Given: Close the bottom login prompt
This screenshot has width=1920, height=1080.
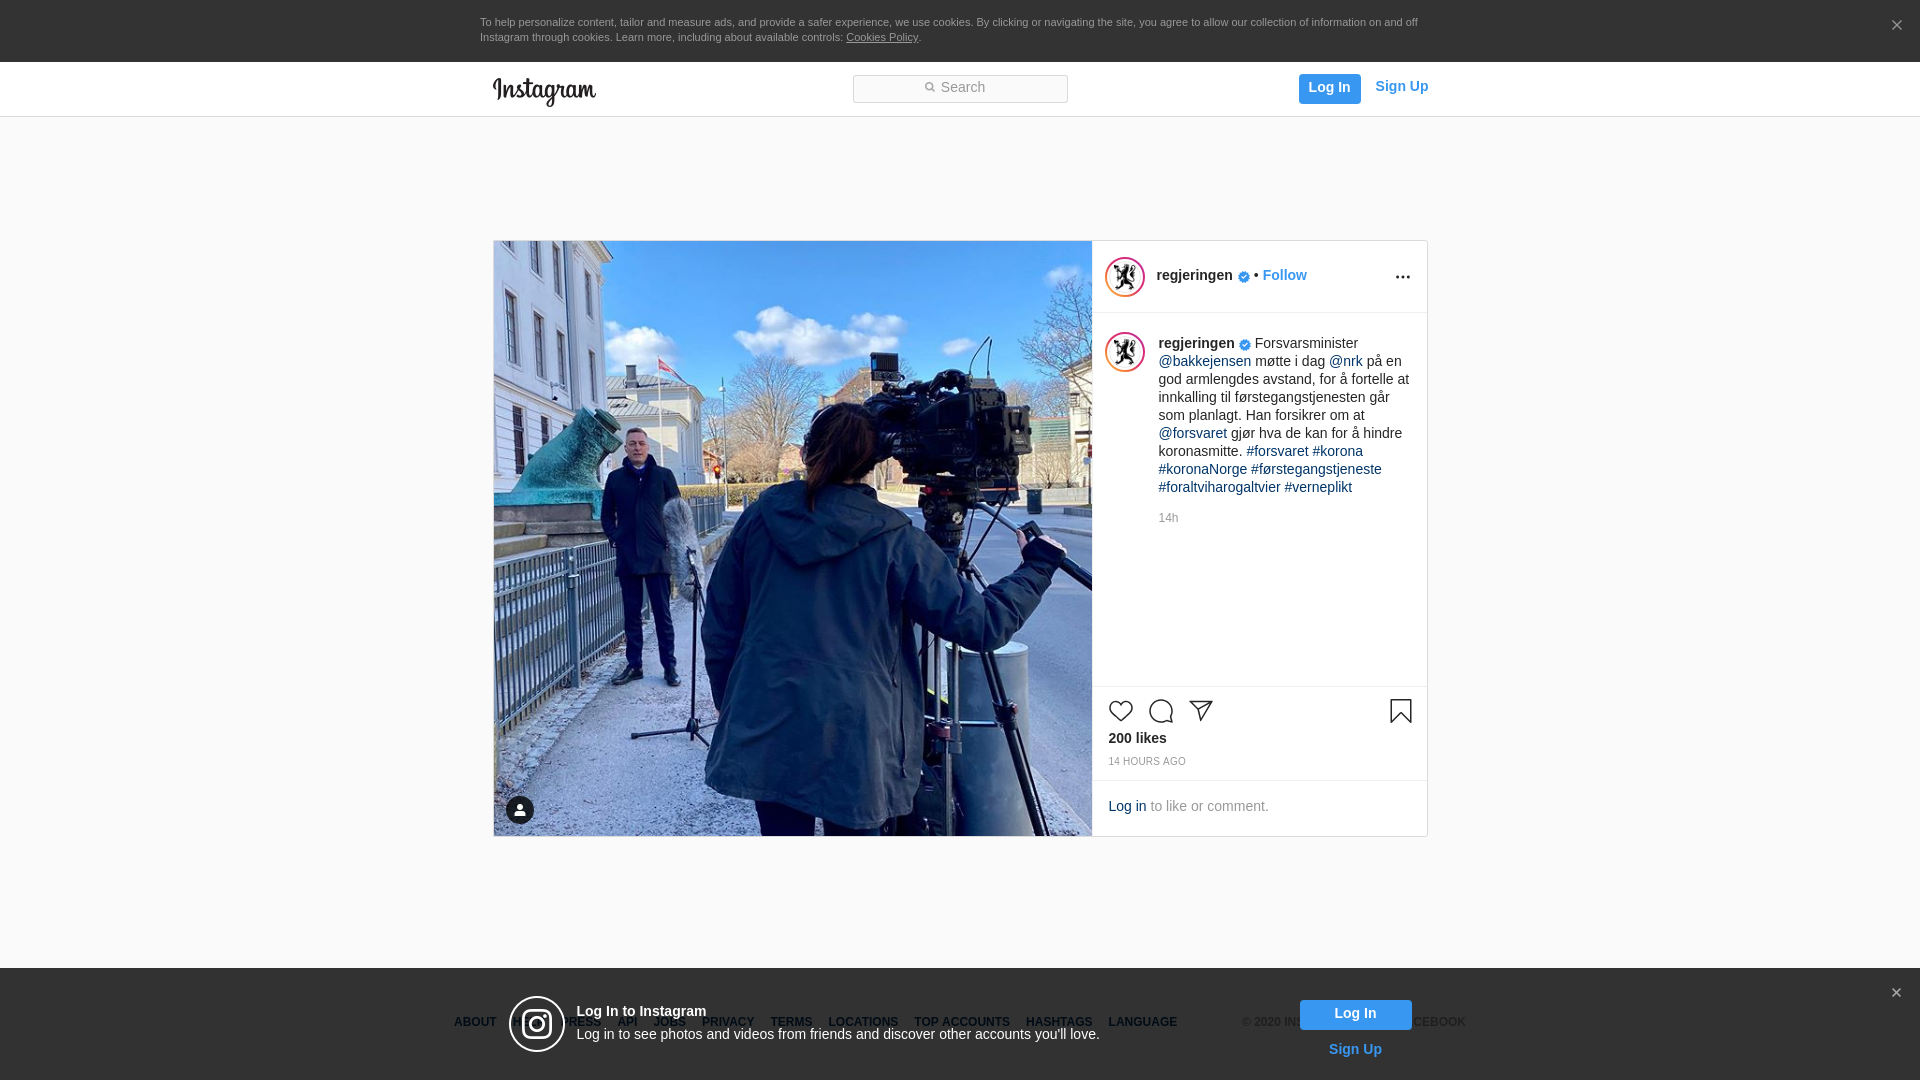Looking at the screenshot, I should (1896, 993).
